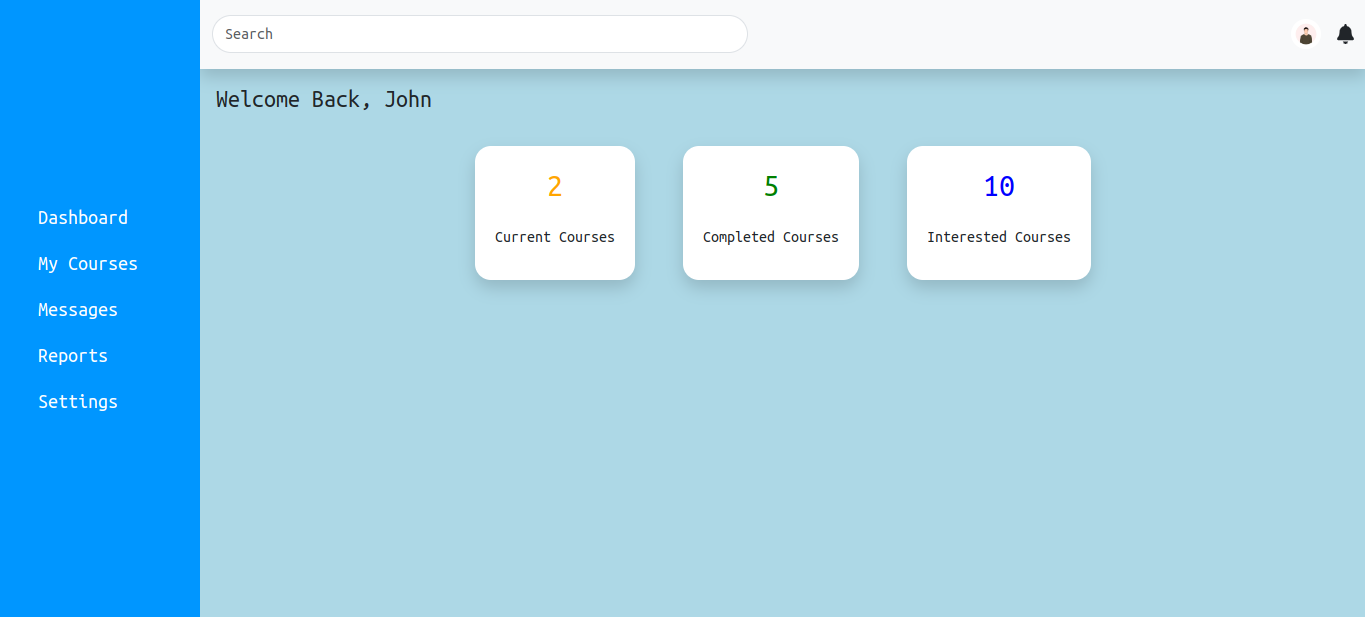
Task: Go to Messages
Action: coord(78,309)
